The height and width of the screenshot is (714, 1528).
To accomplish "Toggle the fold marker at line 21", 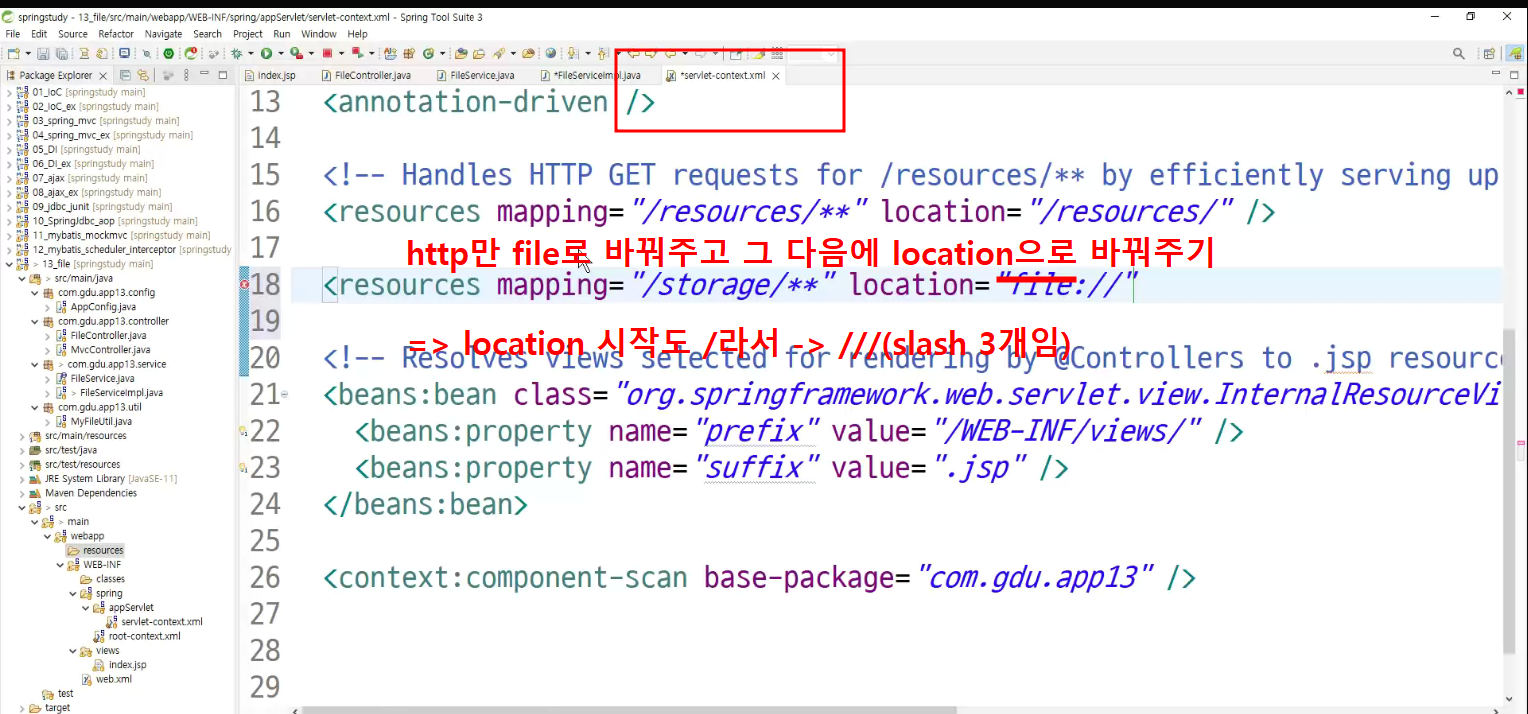I will click(x=284, y=395).
